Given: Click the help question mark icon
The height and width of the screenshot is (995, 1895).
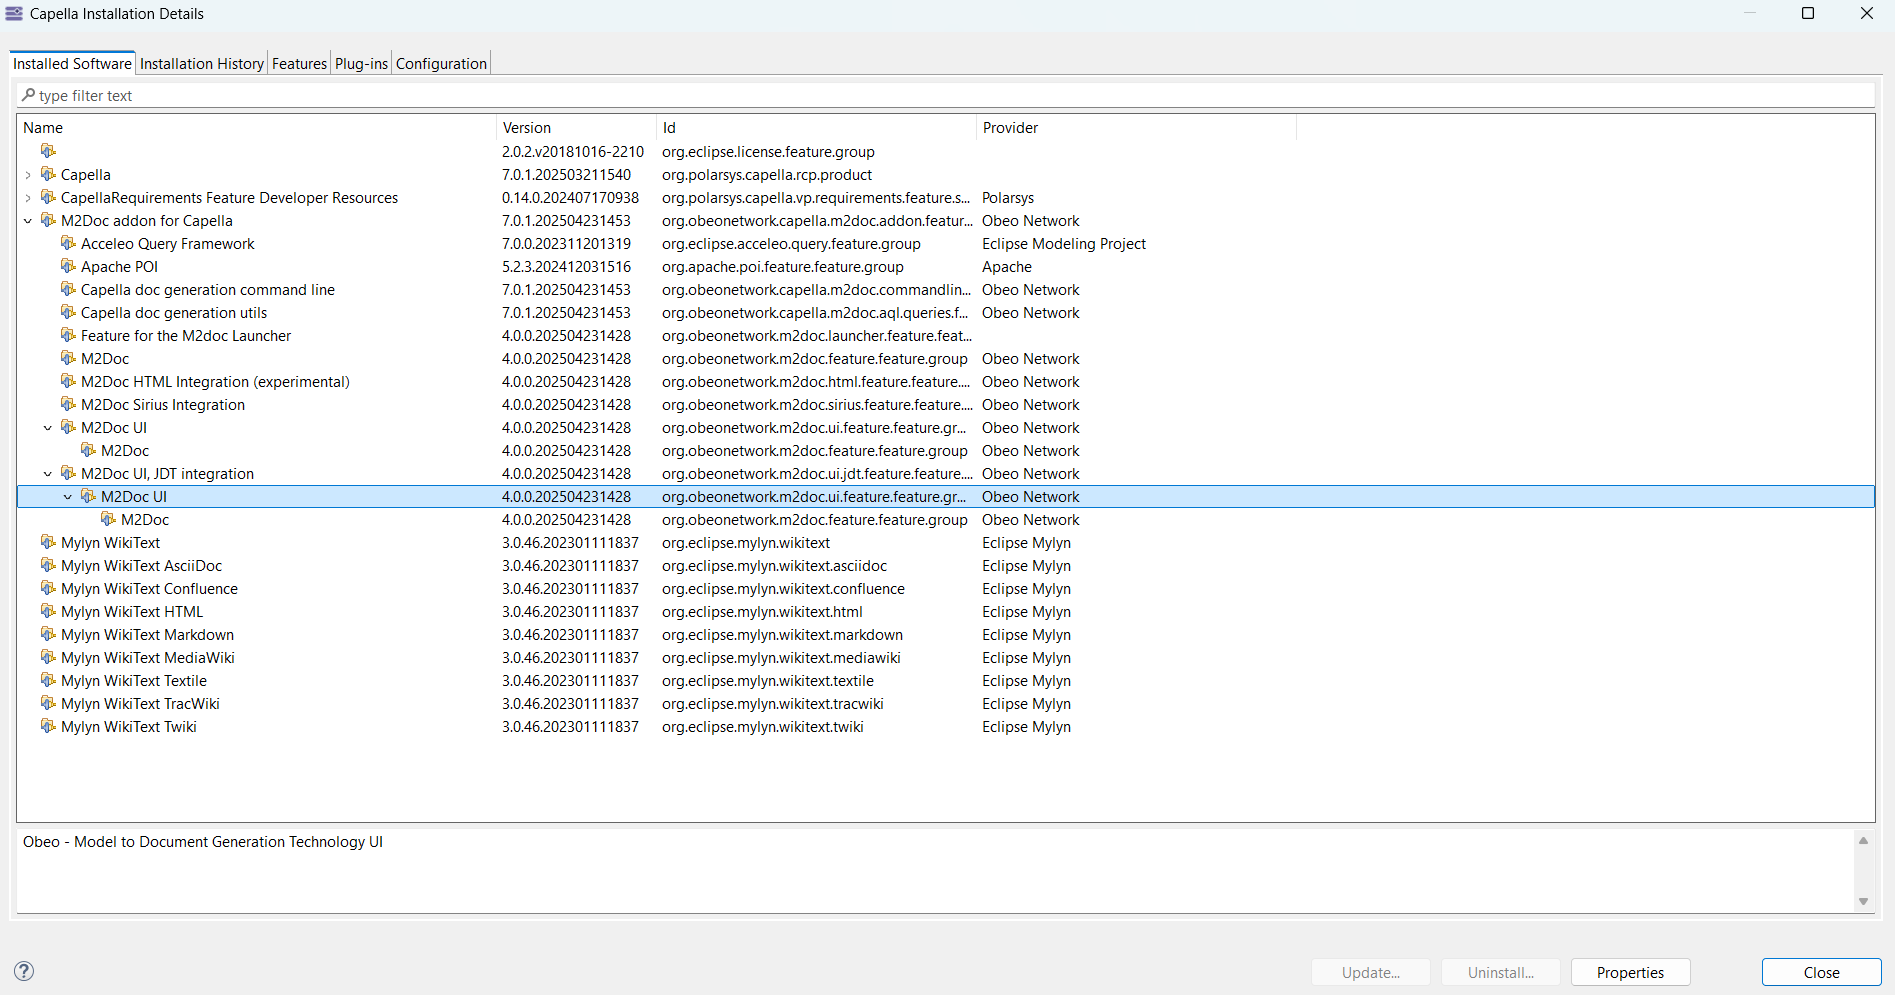Looking at the screenshot, I should point(24,971).
